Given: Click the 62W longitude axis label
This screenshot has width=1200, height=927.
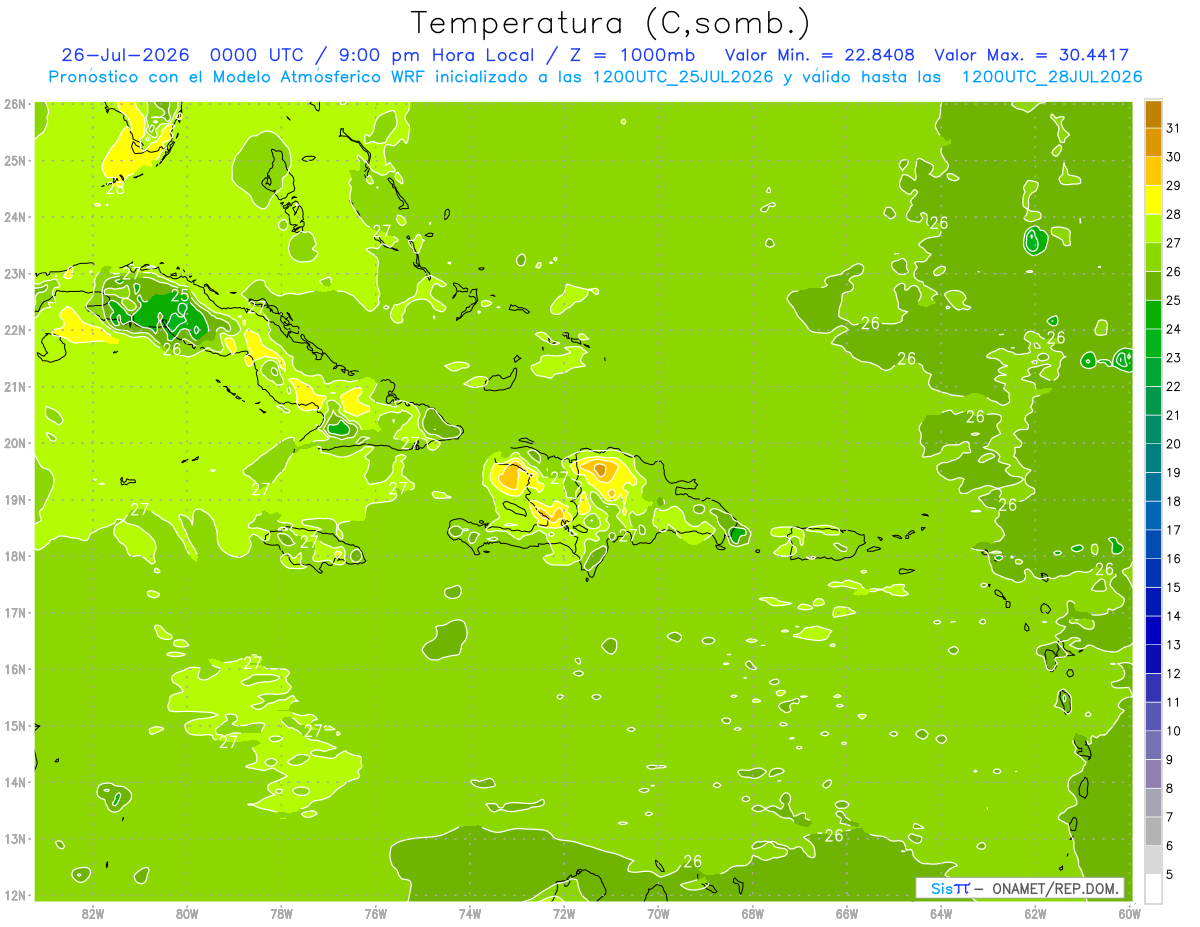Looking at the screenshot, I should pos(1035,912).
